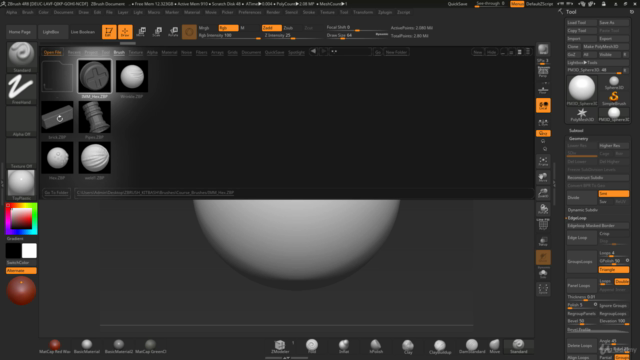This screenshot has height=360, width=640.
Task: Click Go To Folder button
Action: (x=56, y=193)
